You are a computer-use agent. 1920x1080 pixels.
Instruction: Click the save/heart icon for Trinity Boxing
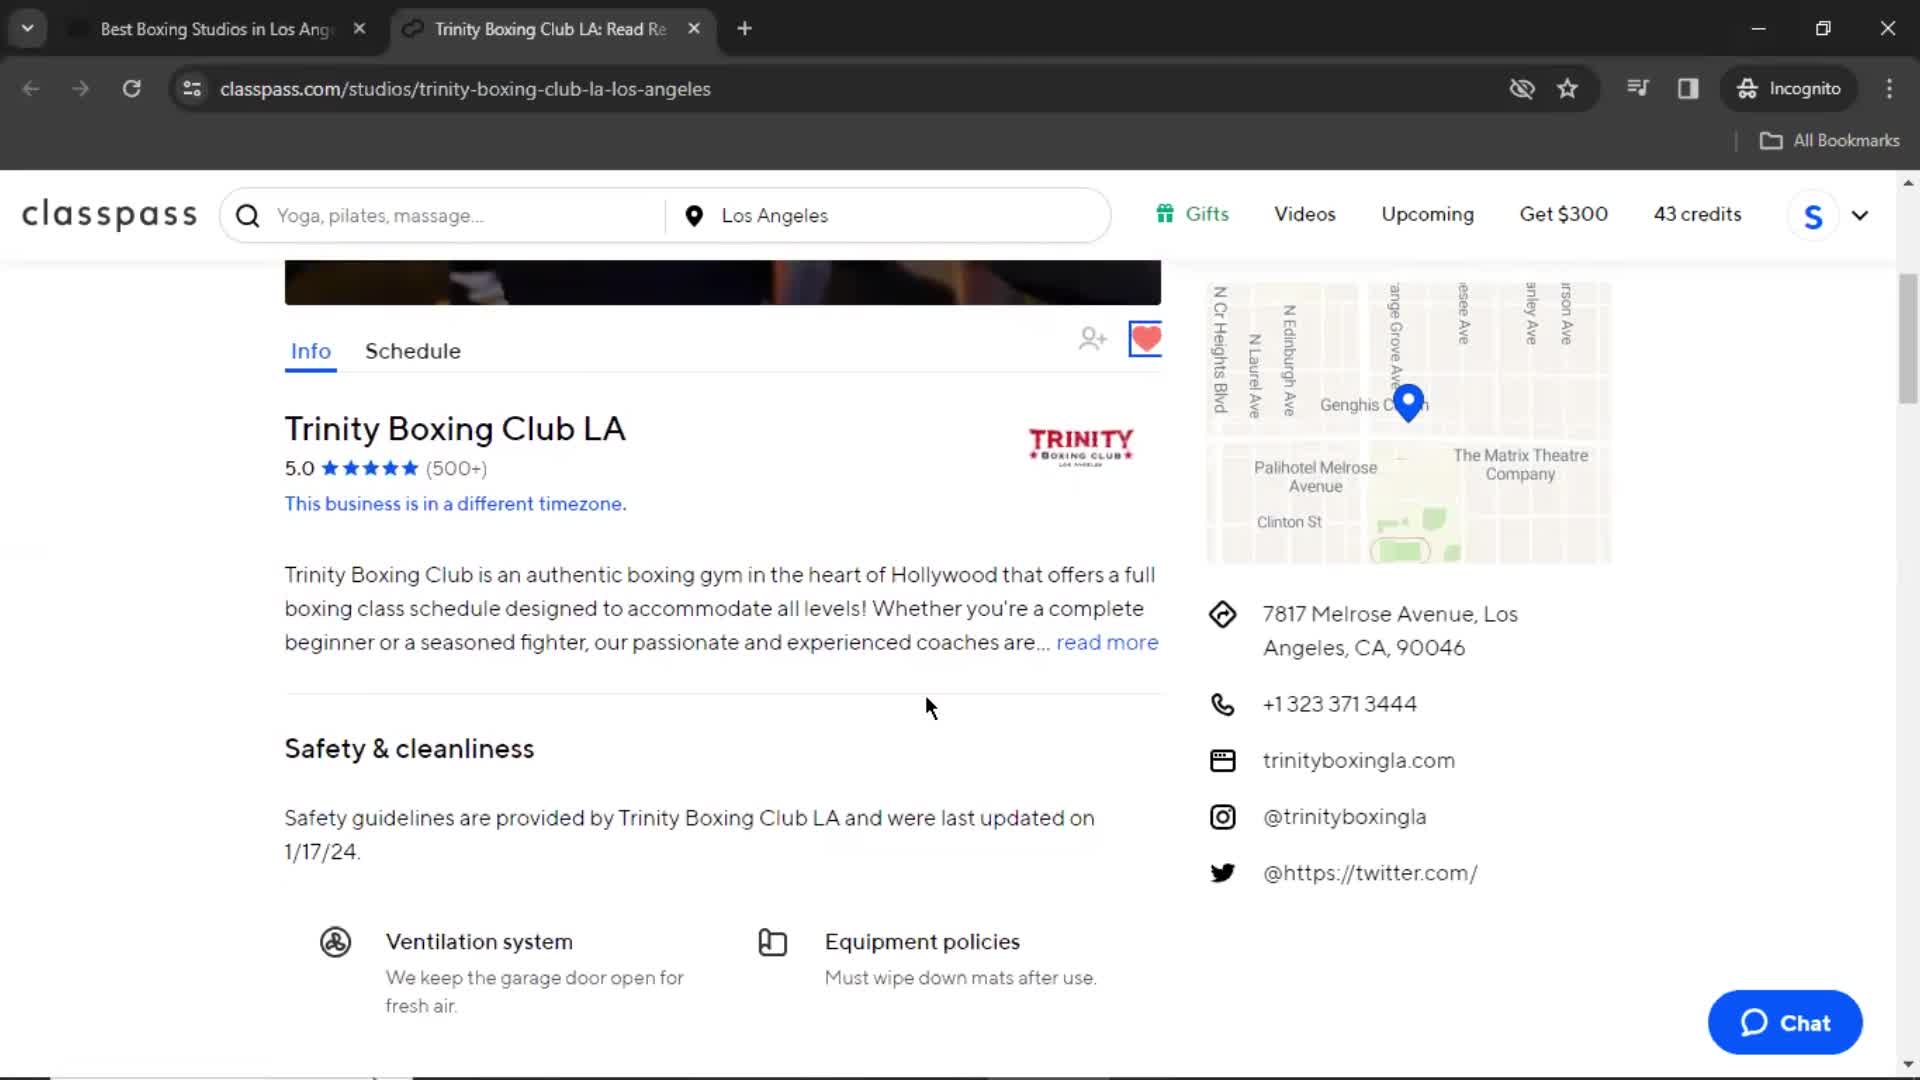pos(1145,339)
